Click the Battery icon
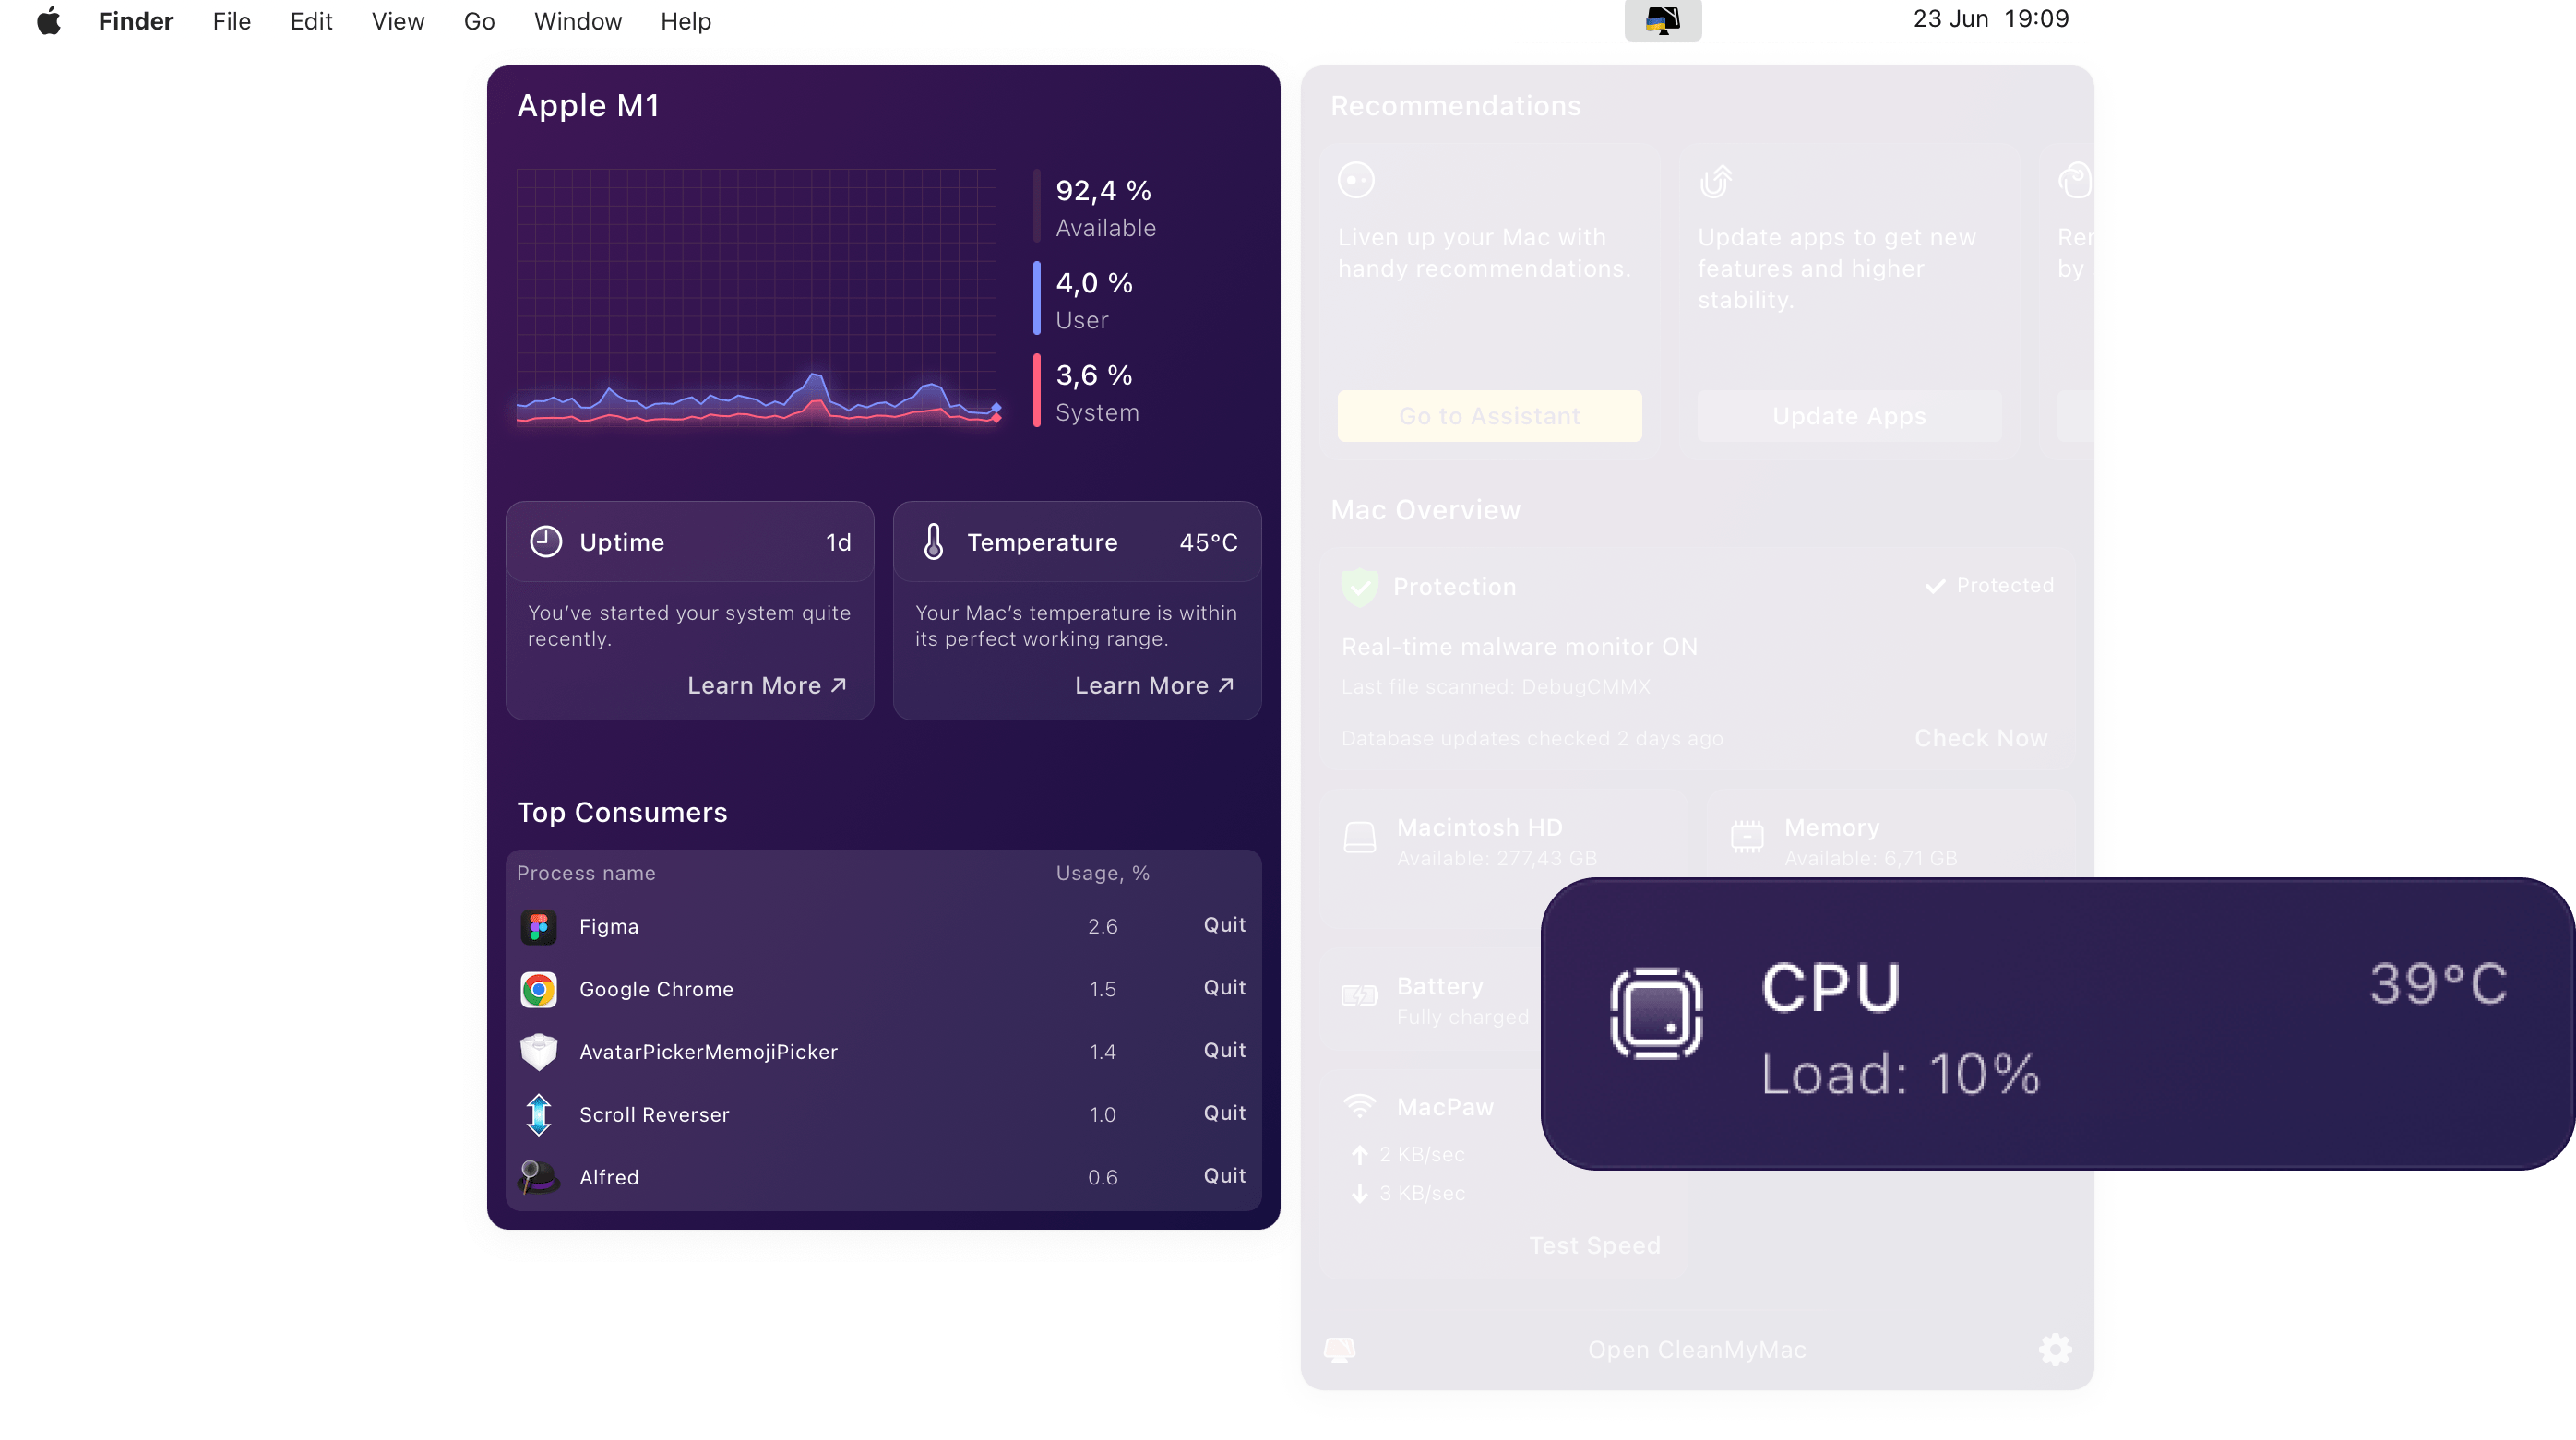Screen dimensions: 2576x1440 click(x=1359, y=995)
